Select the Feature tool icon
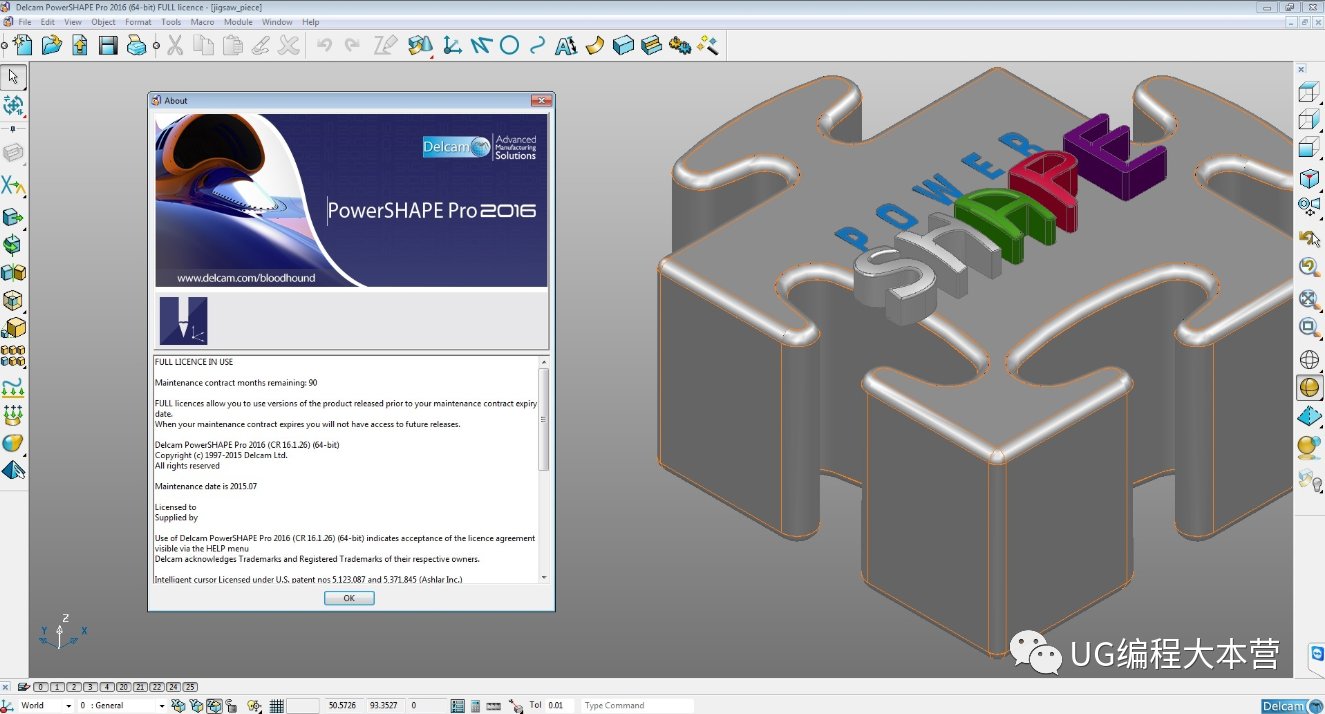Screen dimensions: 1325x714 (x=651, y=45)
